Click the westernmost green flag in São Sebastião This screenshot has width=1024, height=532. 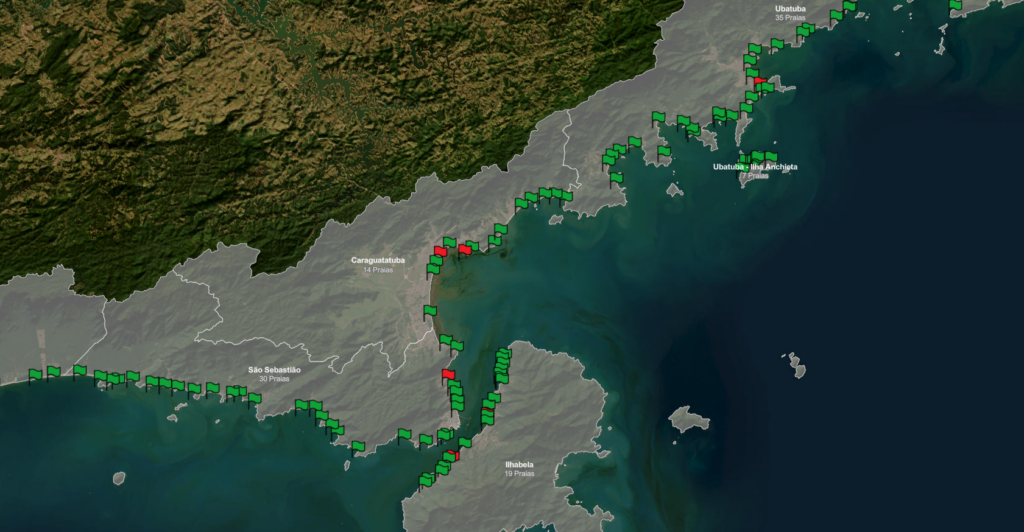pos(36,375)
